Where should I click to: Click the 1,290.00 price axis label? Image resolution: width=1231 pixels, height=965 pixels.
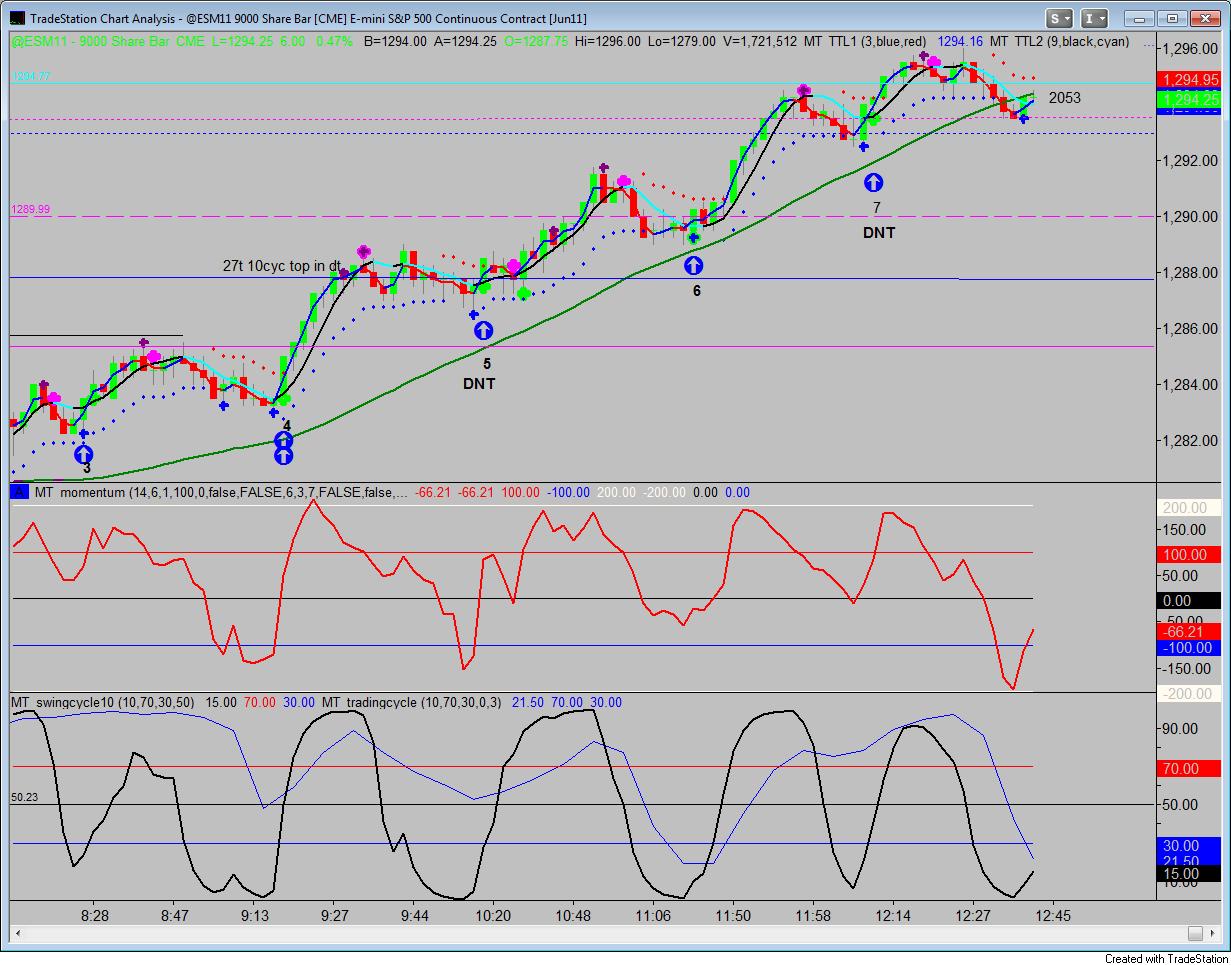coord(1191,216)
